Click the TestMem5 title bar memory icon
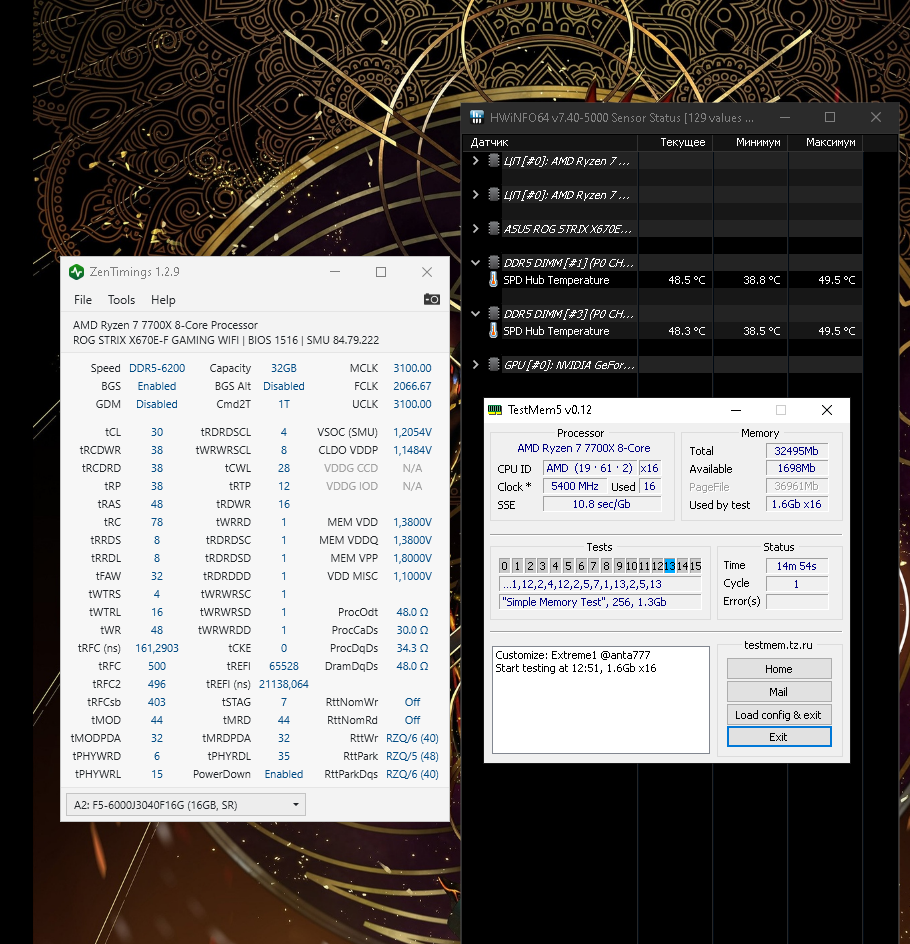The height and width of the screenshot is (944, 910). point(495,410)
